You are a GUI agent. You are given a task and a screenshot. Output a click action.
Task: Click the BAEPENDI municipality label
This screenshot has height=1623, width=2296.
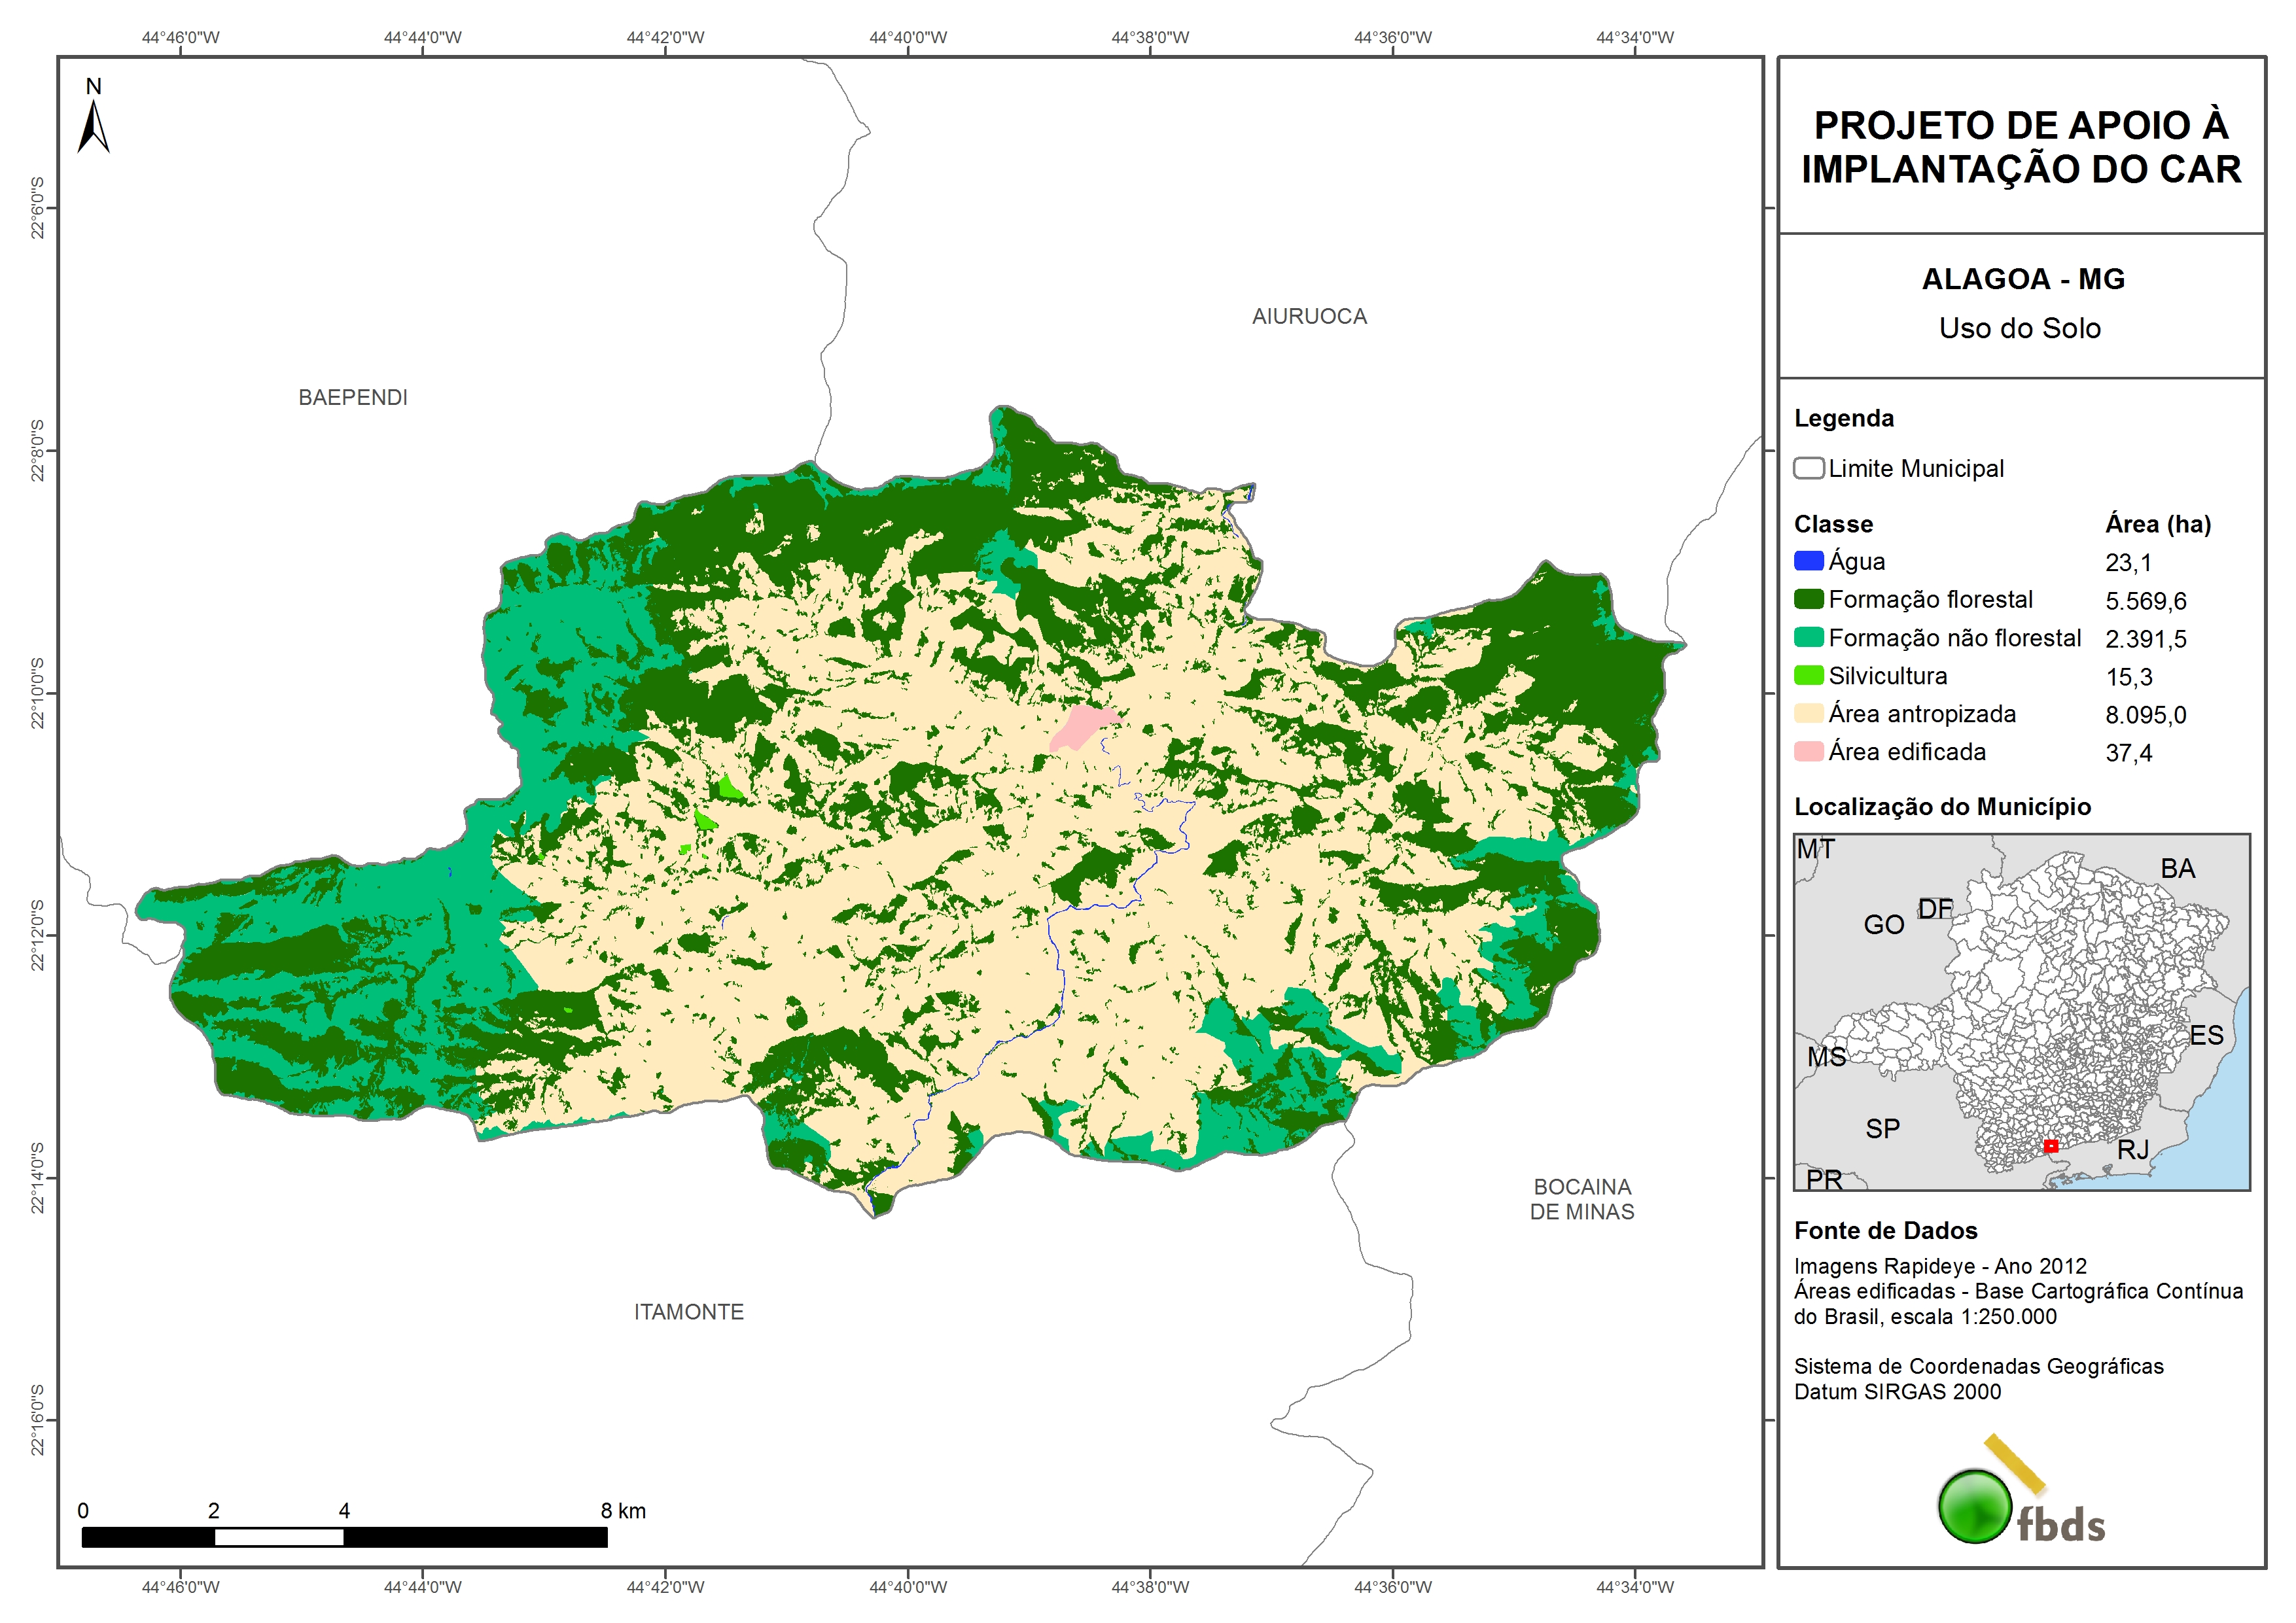[353, 397]
